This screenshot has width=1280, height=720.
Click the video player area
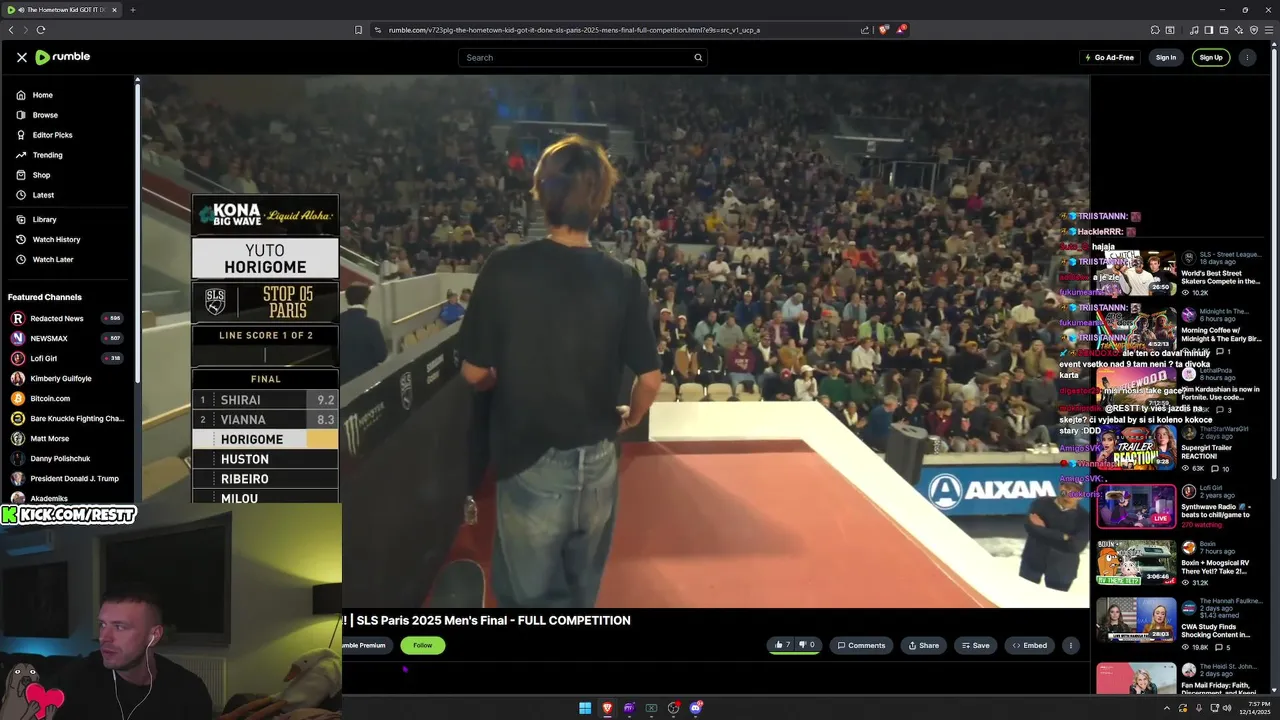tap(615, 340)
